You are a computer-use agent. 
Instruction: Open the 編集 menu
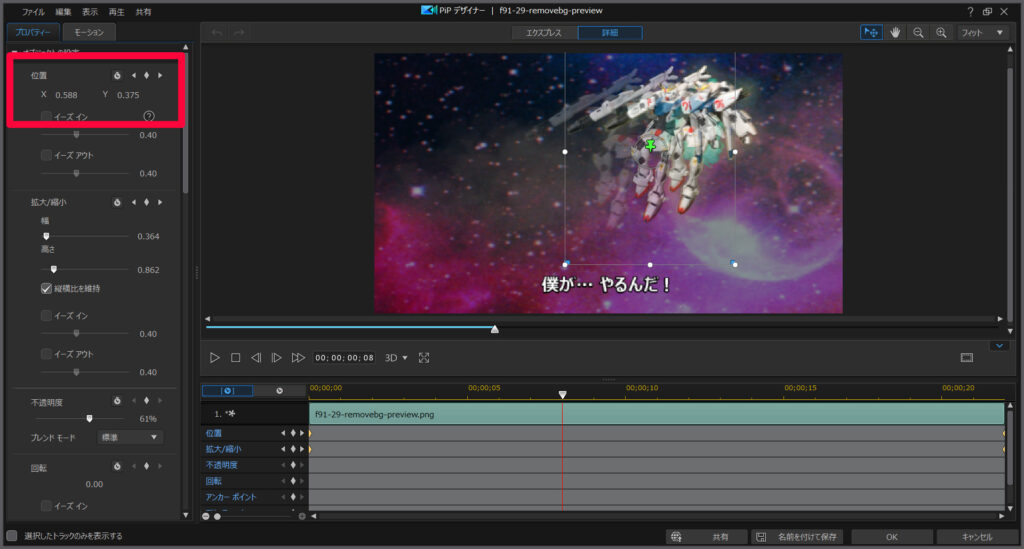point(63,12)
